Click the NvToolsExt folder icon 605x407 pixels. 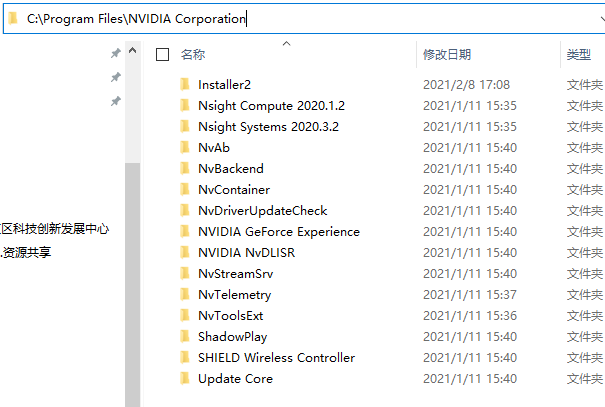coord(185,316)
